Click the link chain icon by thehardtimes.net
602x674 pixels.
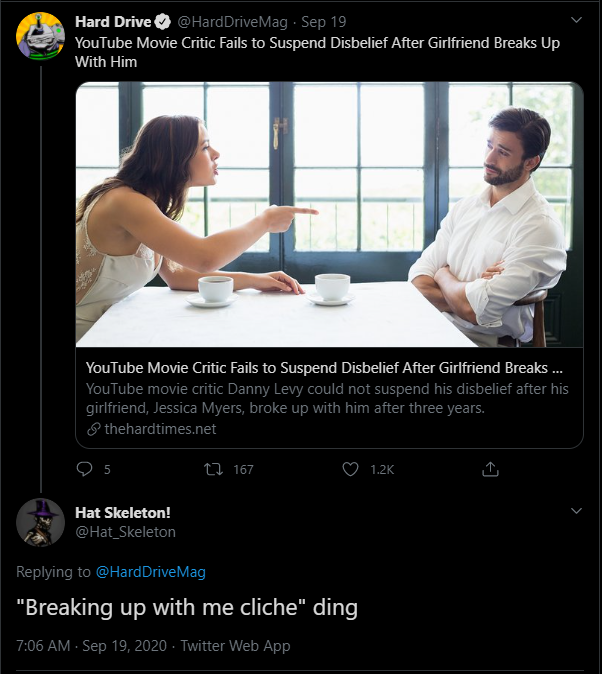click(94, 429)
